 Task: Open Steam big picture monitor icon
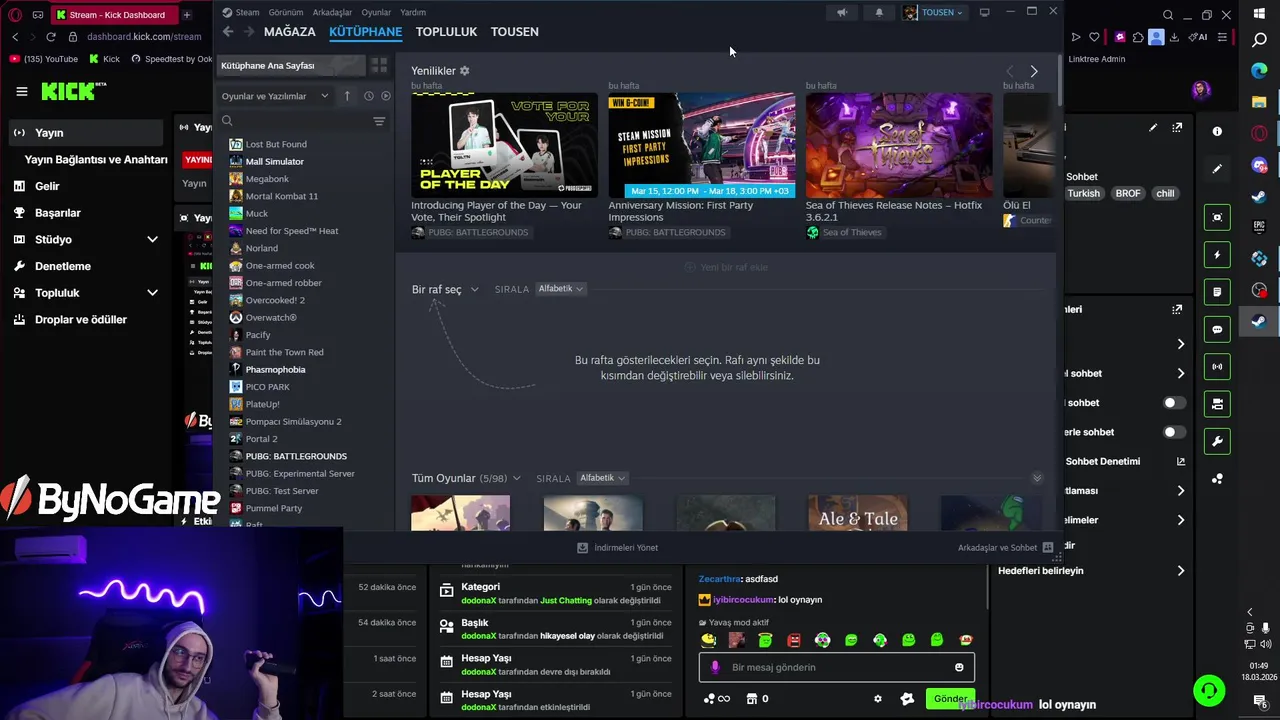(x=984, y=12)
